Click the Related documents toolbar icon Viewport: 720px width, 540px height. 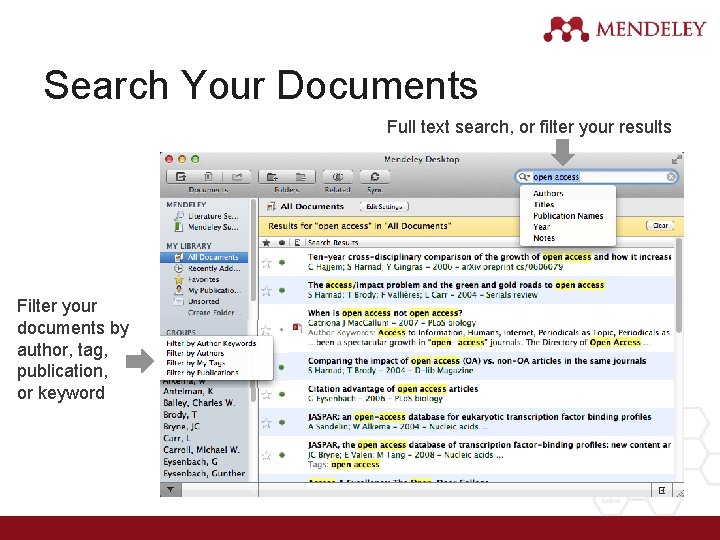(338, 177)
